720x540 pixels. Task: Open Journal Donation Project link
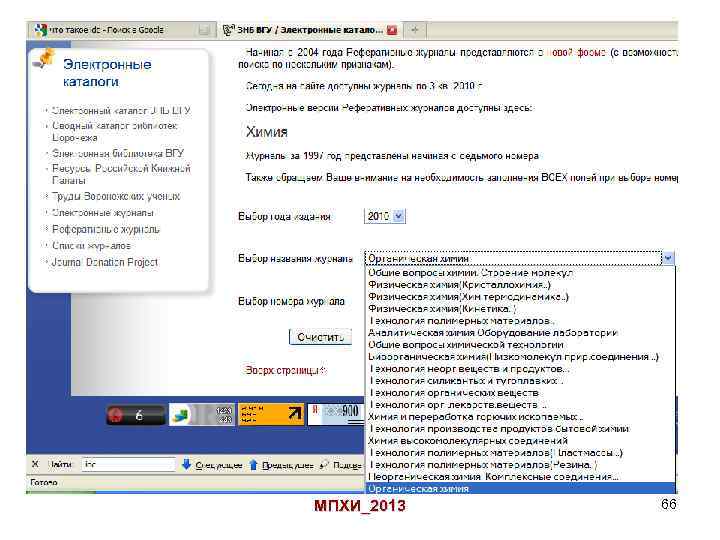pos(104,262)
